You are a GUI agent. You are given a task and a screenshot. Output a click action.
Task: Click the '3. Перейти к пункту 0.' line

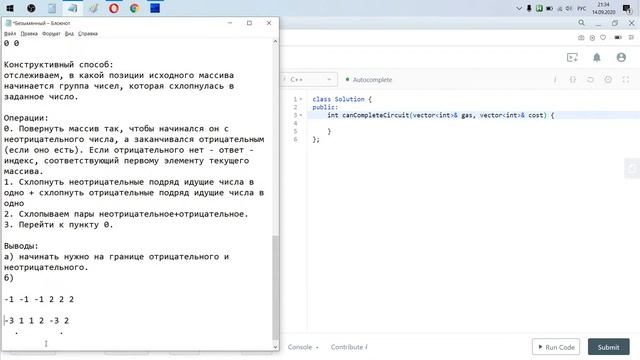tap(58, 224)
